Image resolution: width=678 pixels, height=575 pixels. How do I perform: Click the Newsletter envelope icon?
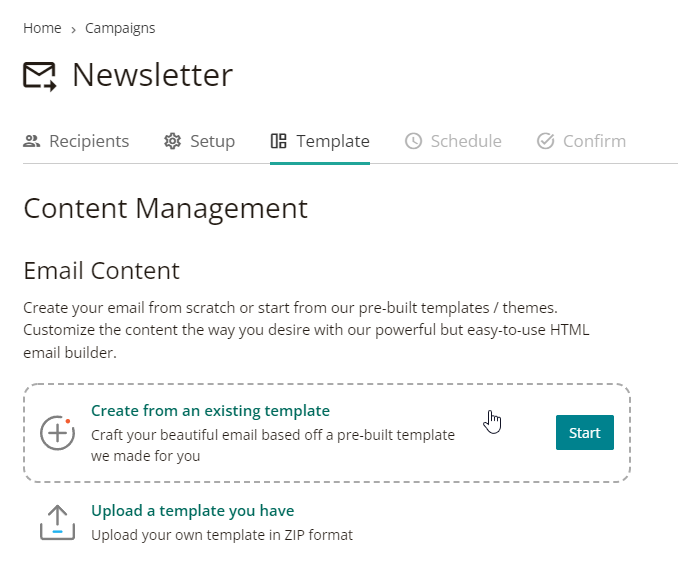[x=39, y=77]
